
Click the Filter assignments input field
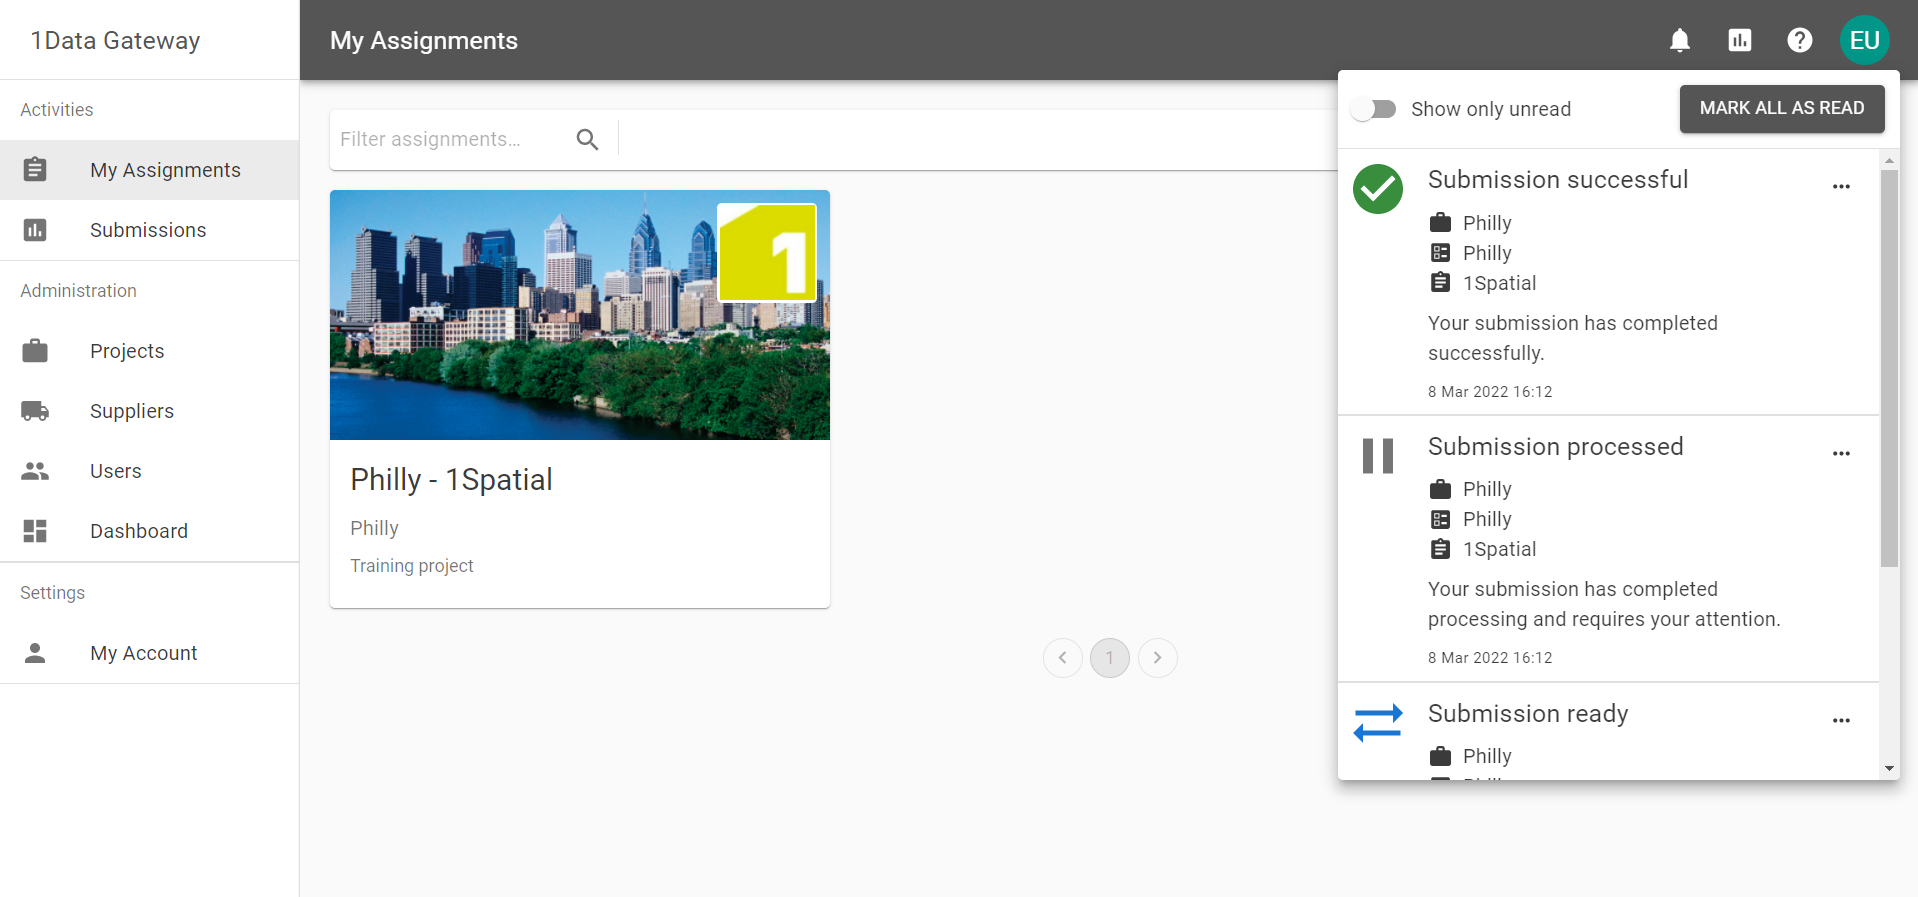450,139
